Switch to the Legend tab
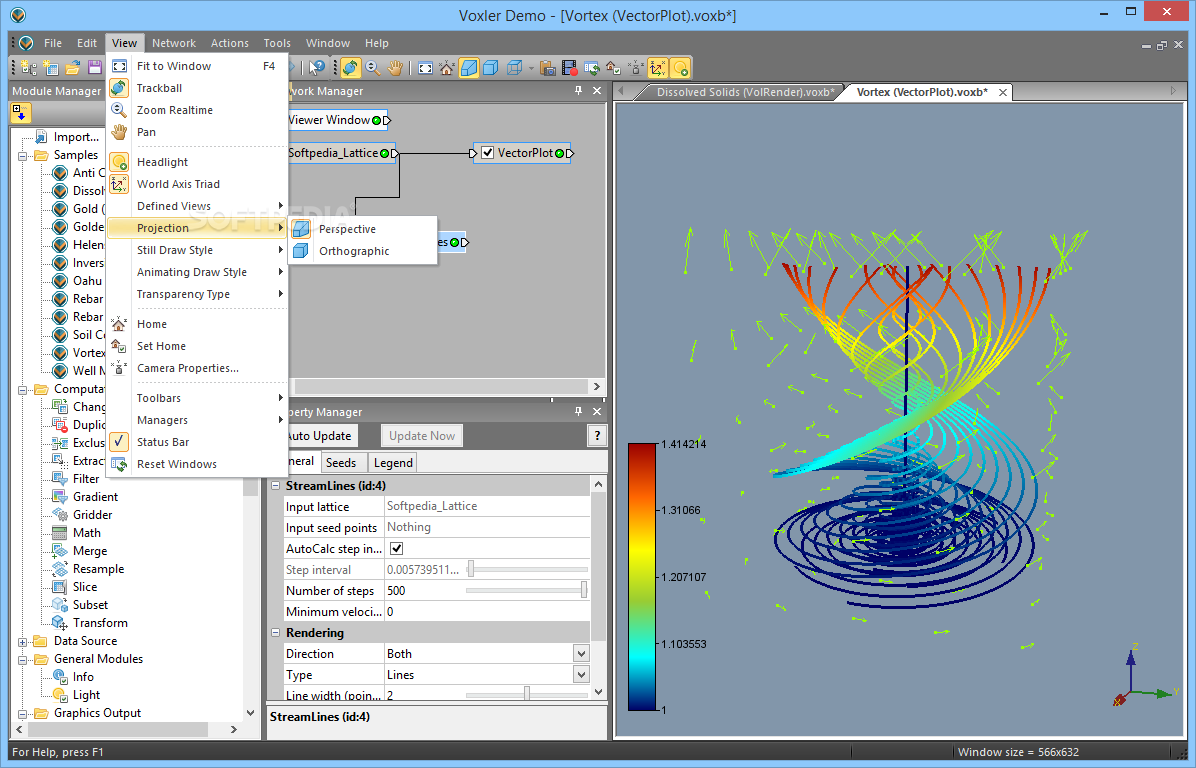The image size is (1196, 768). [393, 462]
